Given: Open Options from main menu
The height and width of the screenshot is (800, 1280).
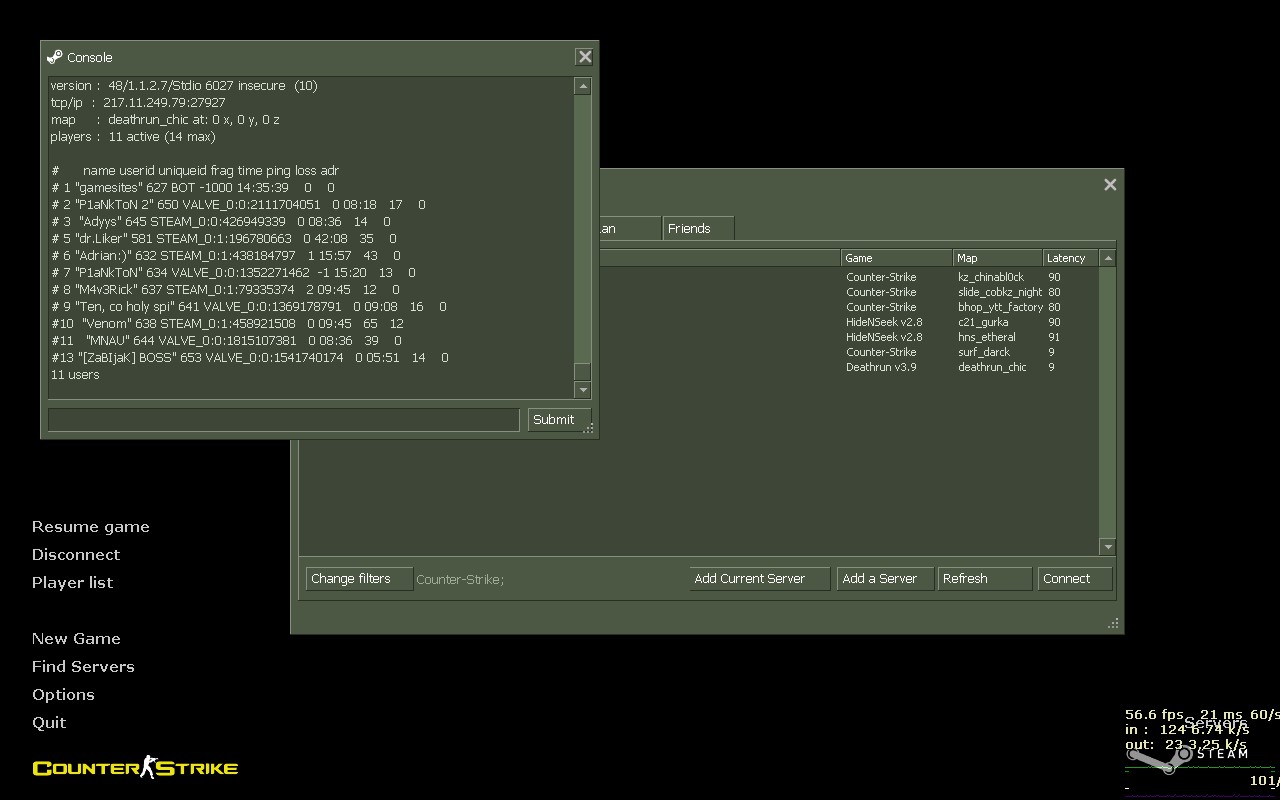Looking at the screenshot, I should pos(63,695).
